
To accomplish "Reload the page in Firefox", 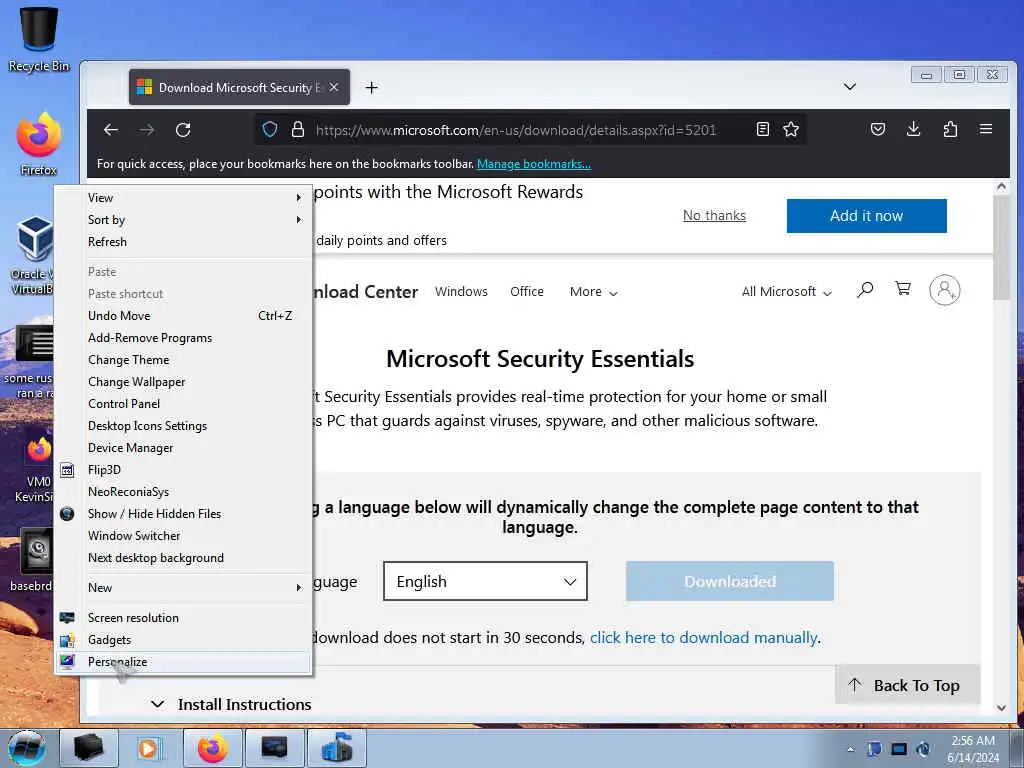I will (x=184, y=130).
